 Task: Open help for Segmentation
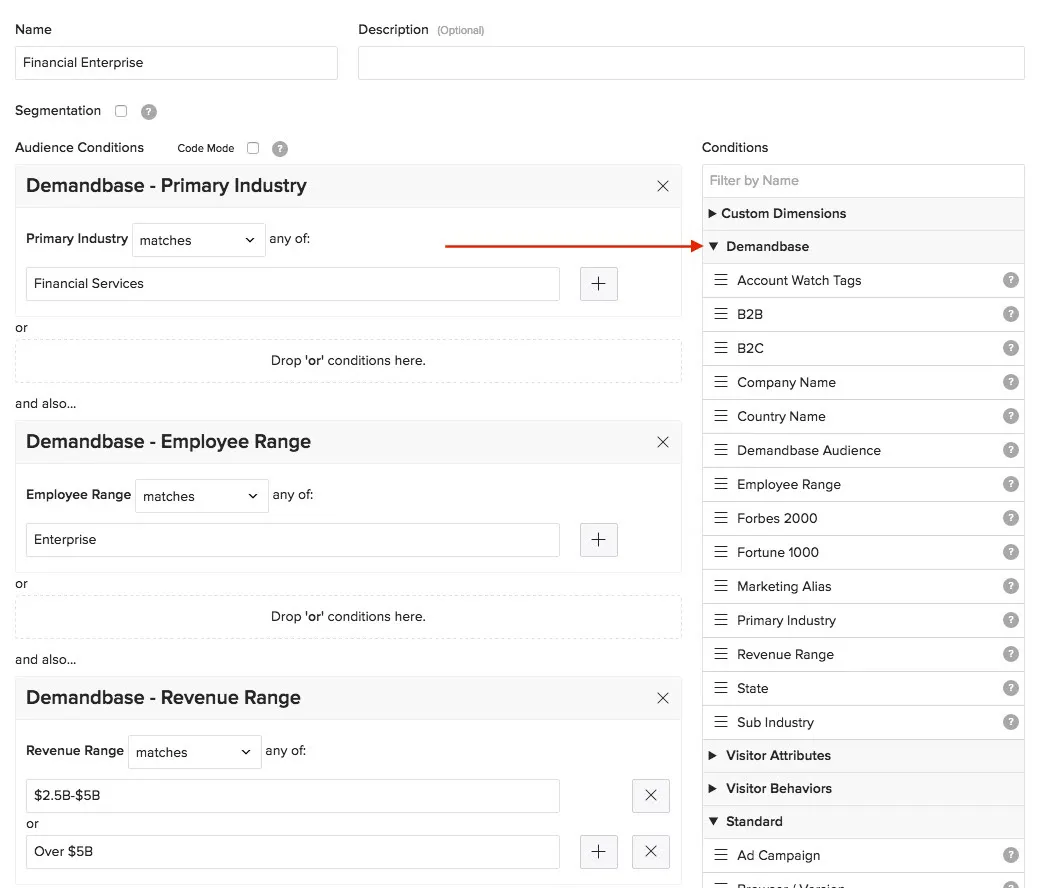pyautogui.click(x=149, y=111)
